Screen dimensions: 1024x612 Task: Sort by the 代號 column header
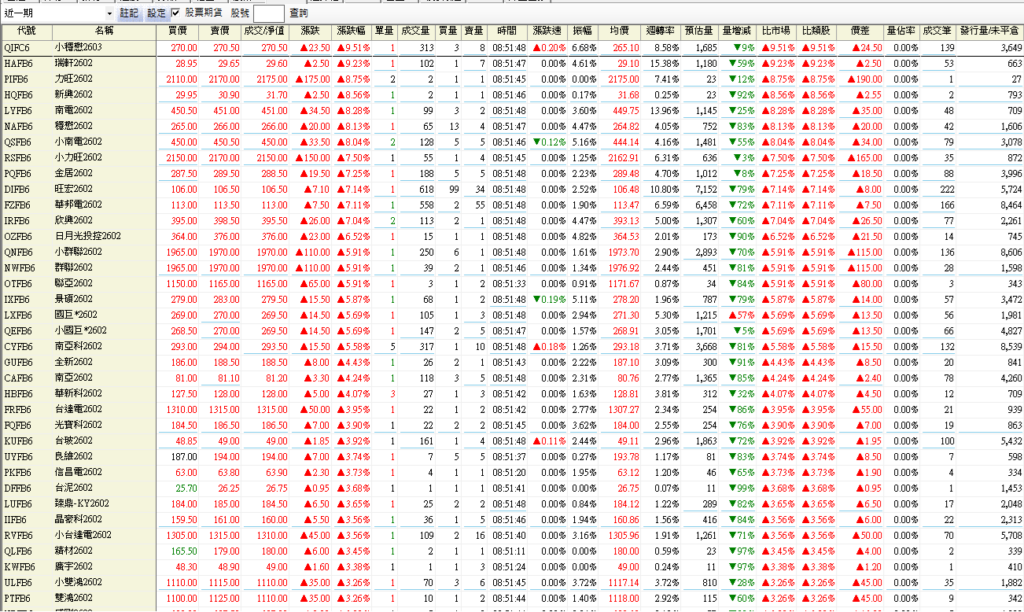coord(27,33)
